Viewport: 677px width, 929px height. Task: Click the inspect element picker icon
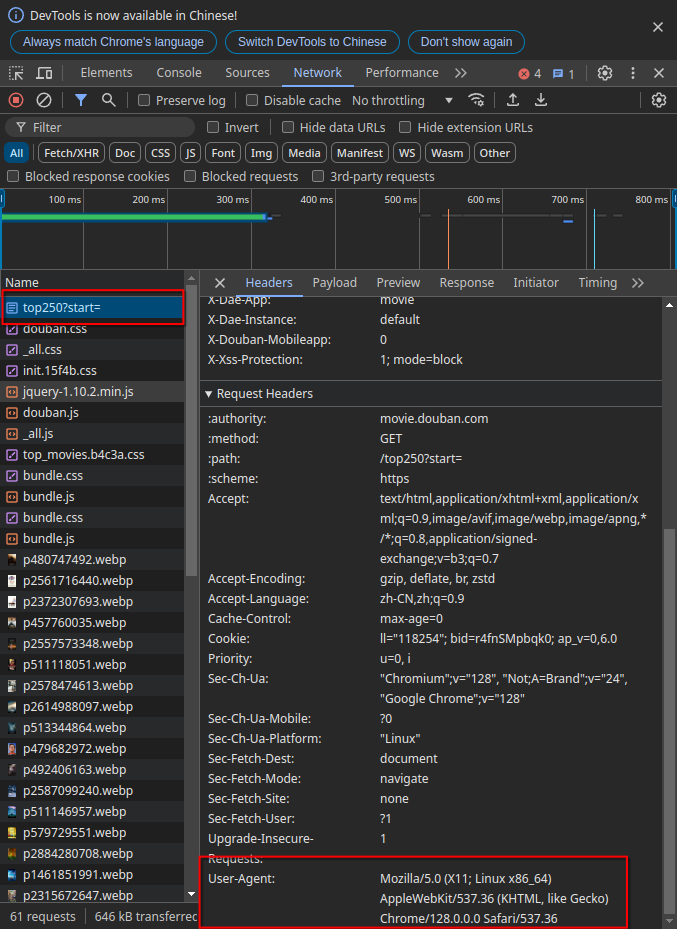click(x=17, y=73)
